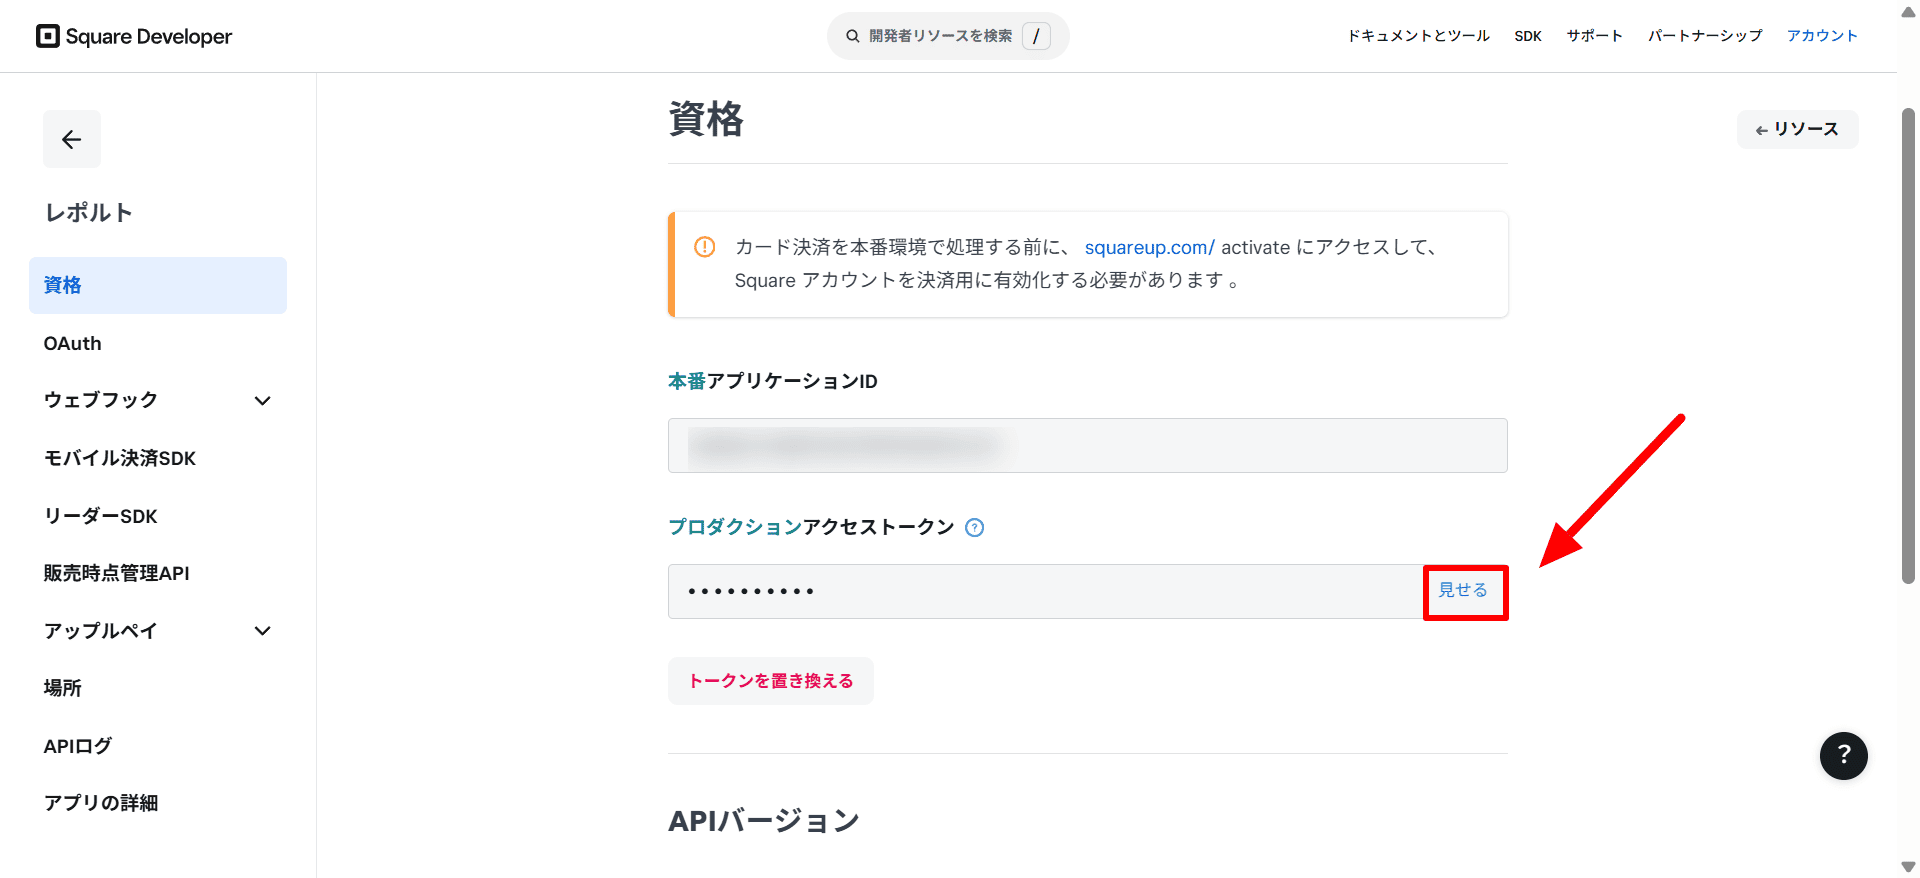Open サポート top navigation item

click(x=1594, y=36)
